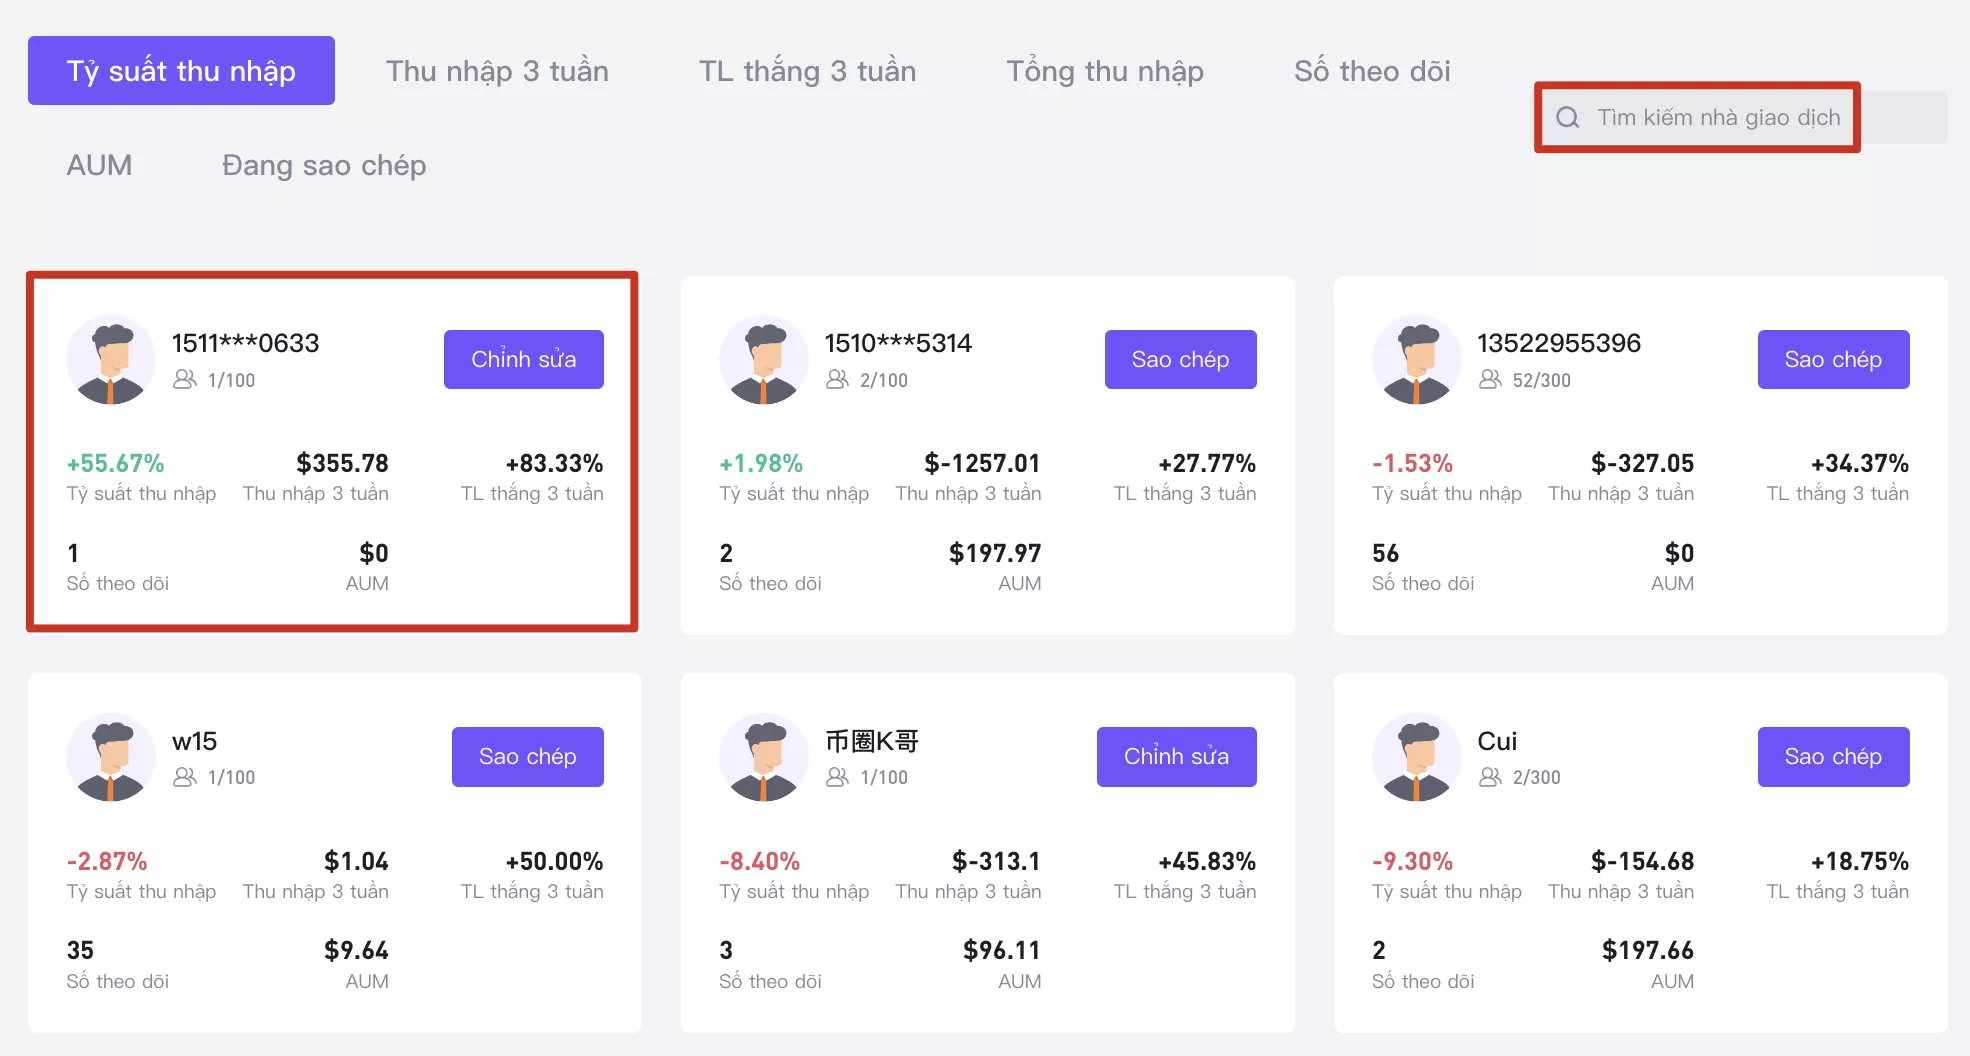Filter by AUM tab

[99, 165]
